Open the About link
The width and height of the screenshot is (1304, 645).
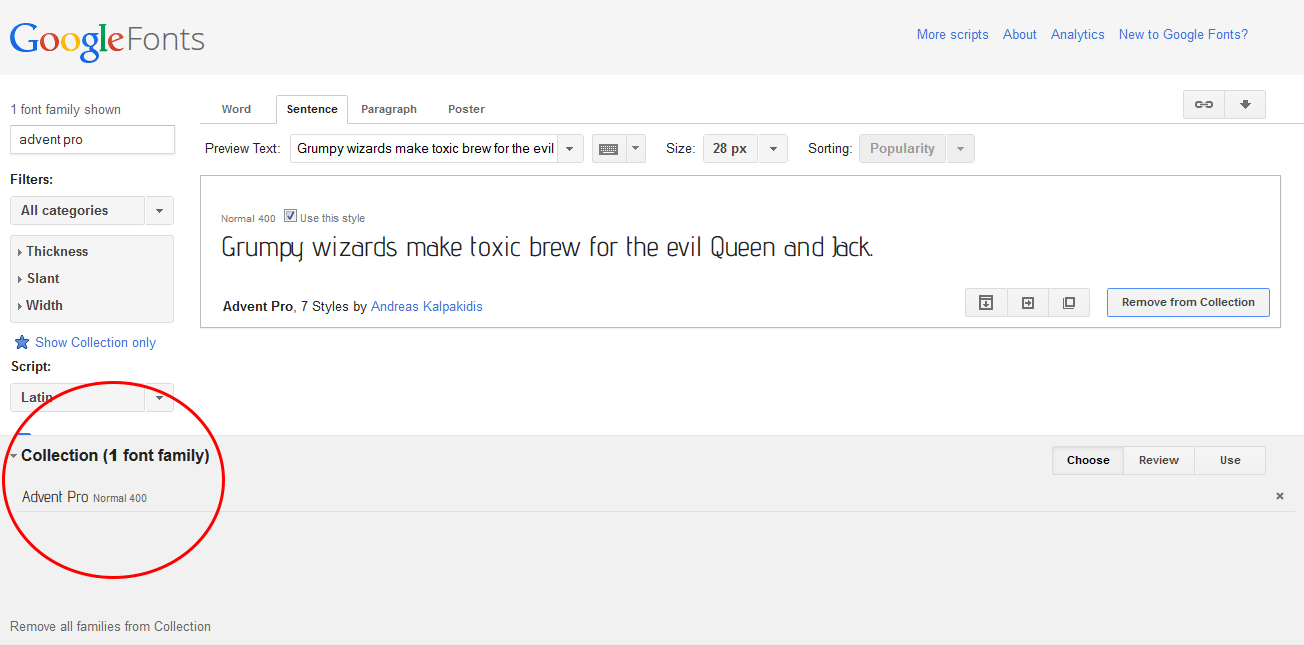pos(1020,34)
